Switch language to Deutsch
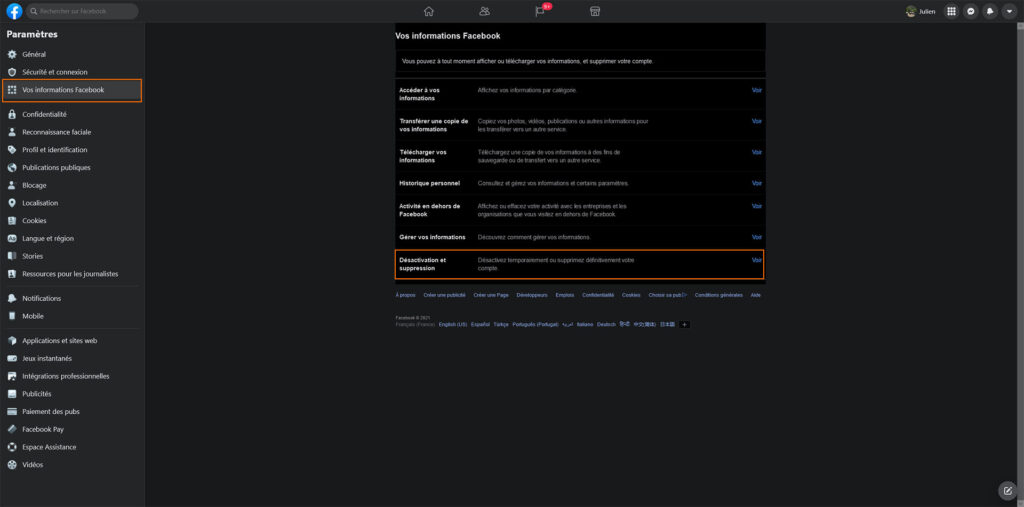This screenshot has width=1024, height=507. 607,324
